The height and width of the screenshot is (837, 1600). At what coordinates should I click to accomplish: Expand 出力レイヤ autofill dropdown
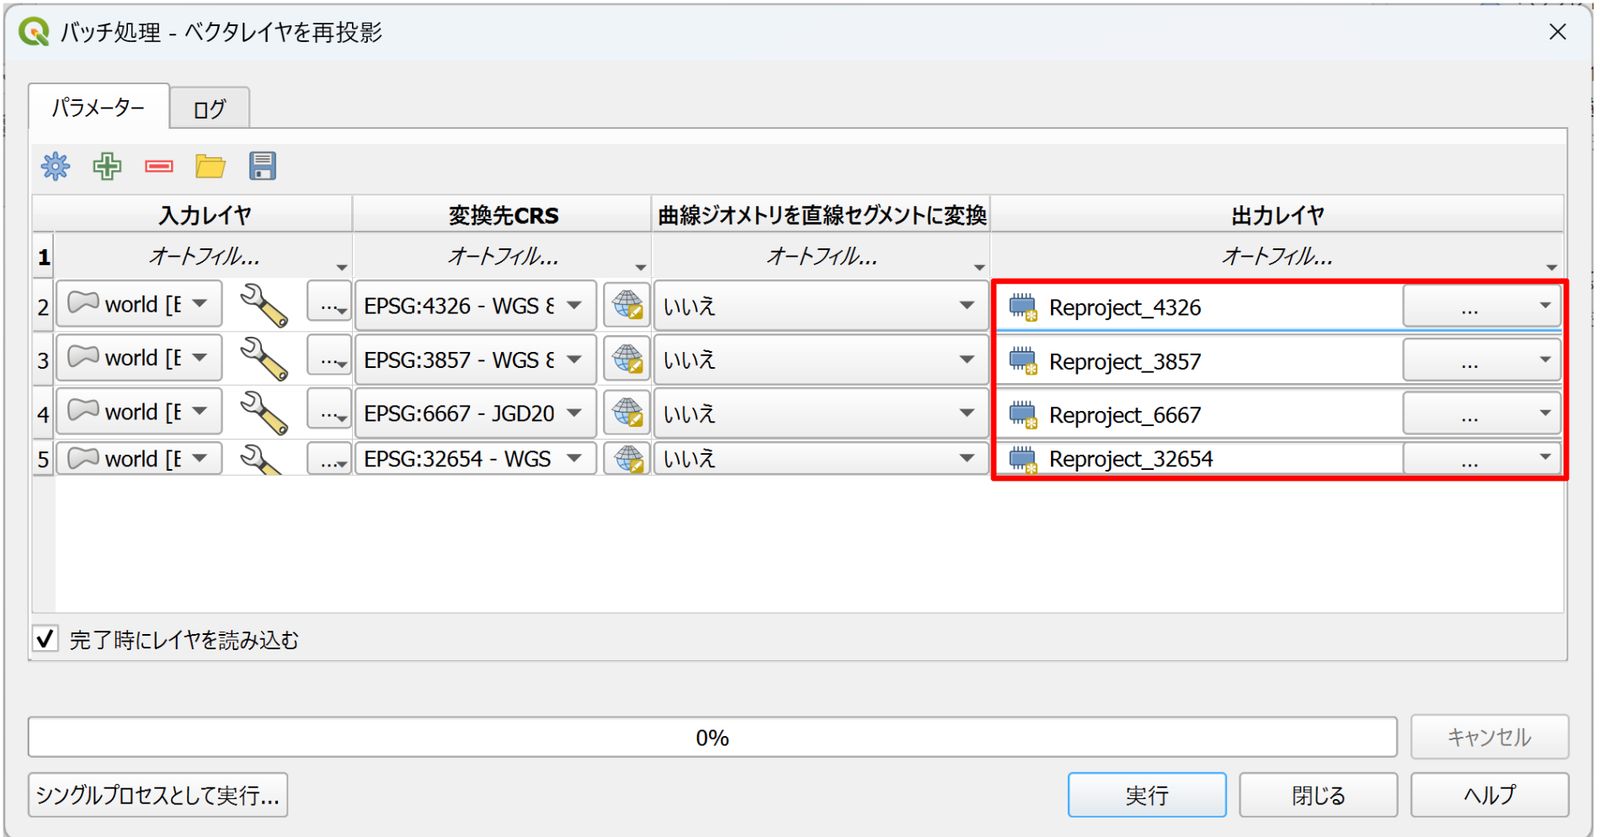[x=1277, y=257]
